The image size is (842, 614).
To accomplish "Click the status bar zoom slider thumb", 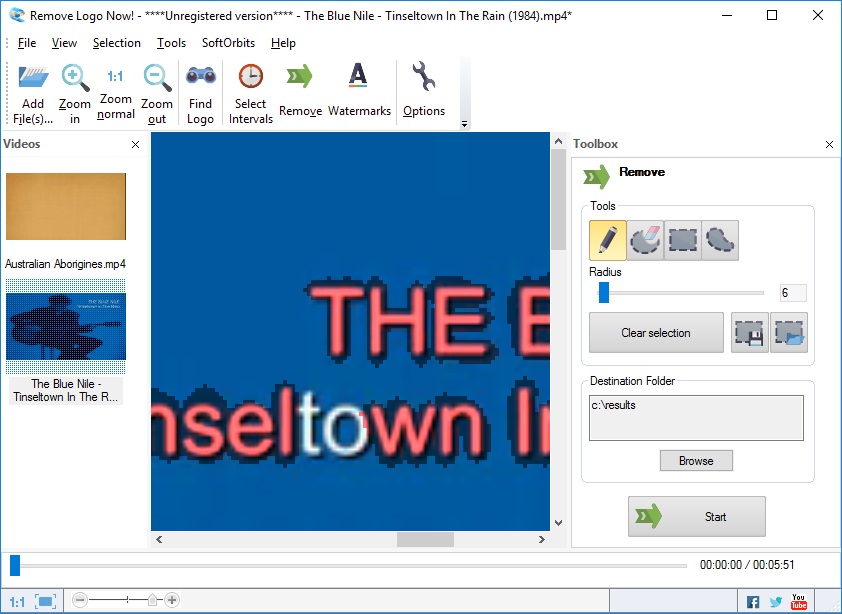I will 153,599.
